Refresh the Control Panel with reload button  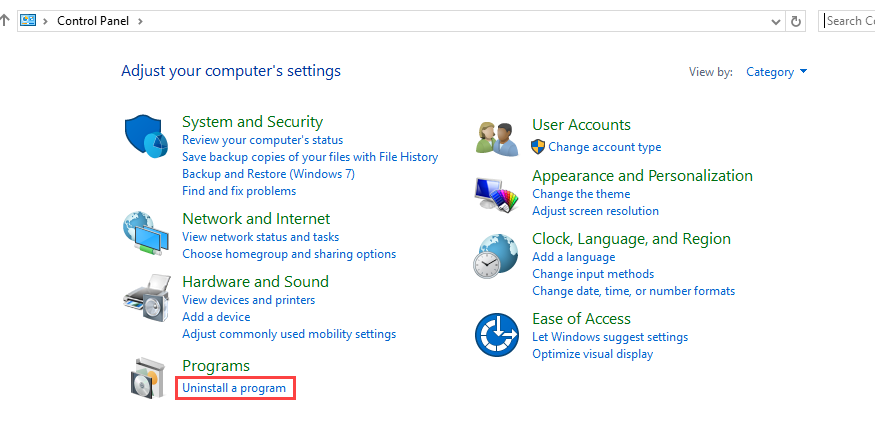pos(795,21)
